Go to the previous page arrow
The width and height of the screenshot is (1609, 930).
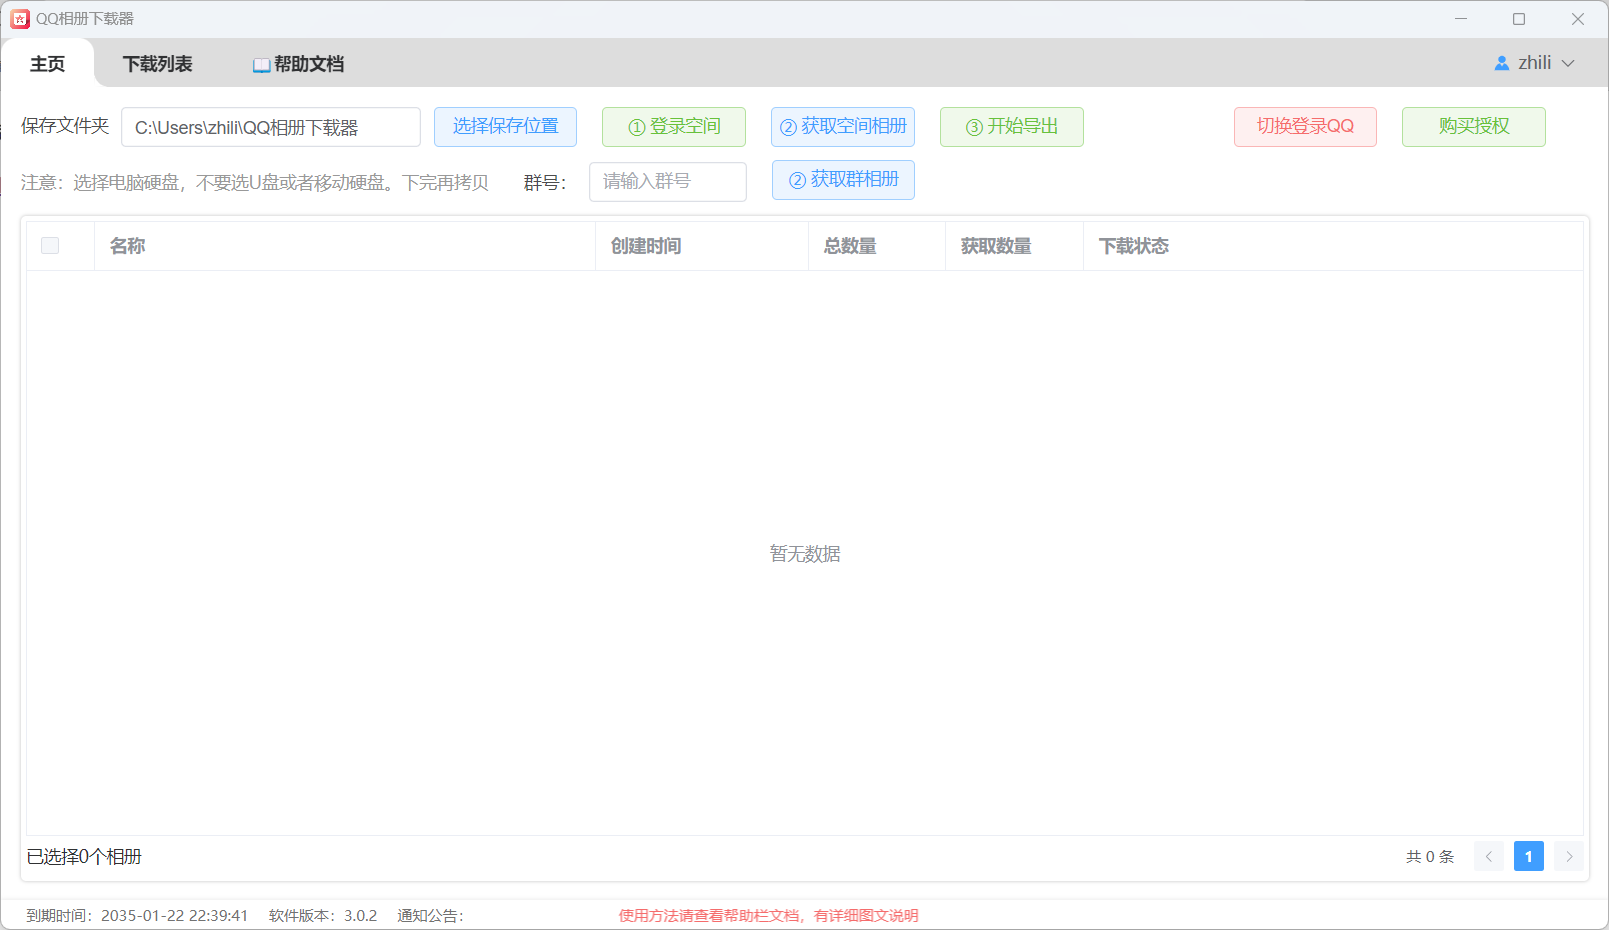tap(1488, 856)
